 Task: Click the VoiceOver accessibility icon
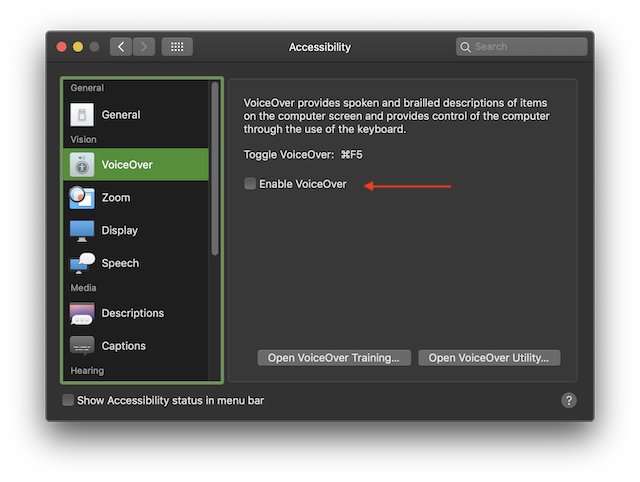click(82, 164)
